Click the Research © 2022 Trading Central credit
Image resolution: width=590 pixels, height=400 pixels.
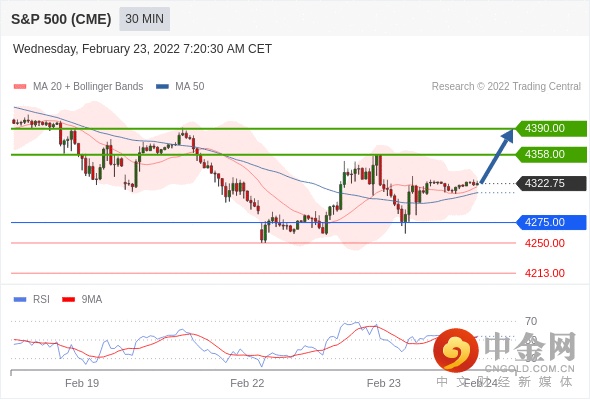click(506, 87)
